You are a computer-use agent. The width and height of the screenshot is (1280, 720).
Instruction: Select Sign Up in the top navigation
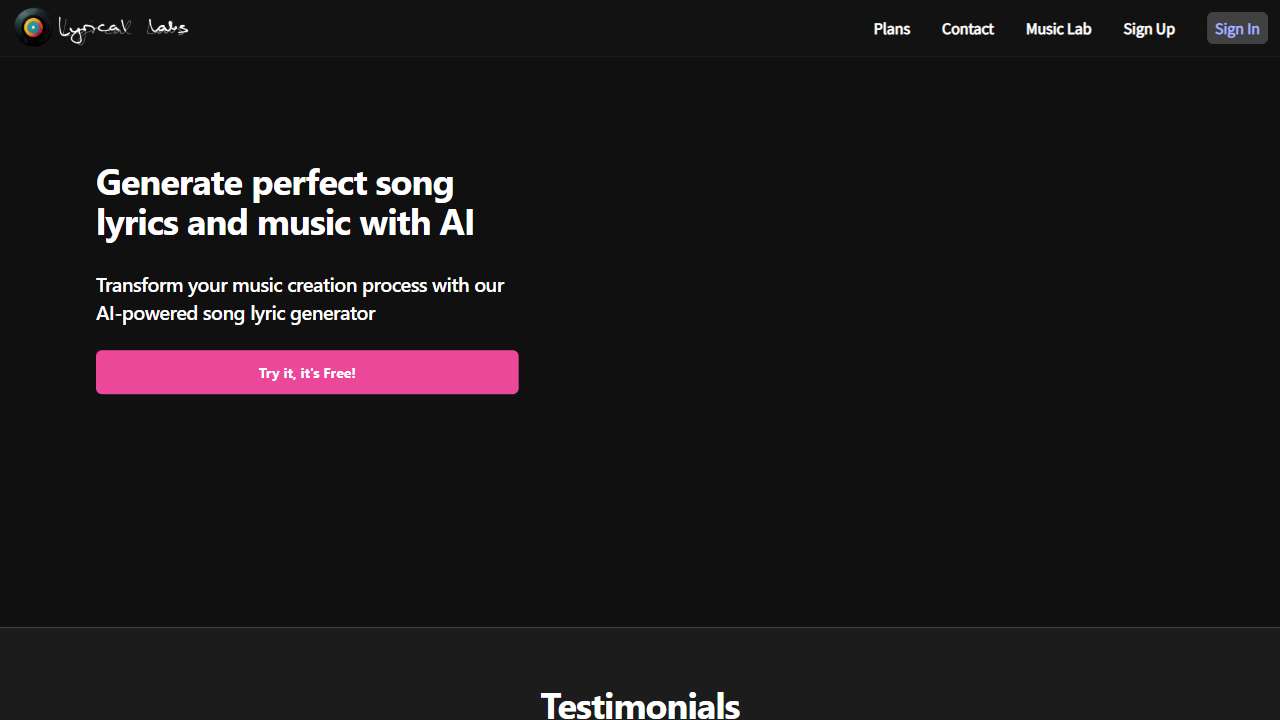point(1148,29)
